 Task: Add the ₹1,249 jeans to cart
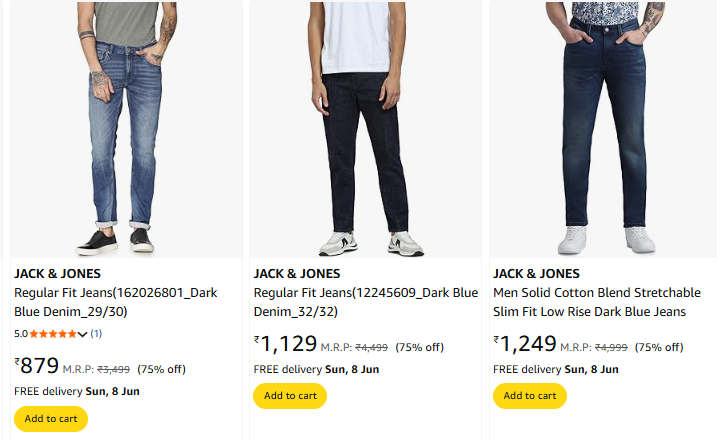pyautogui.click(x=530, y=396)
